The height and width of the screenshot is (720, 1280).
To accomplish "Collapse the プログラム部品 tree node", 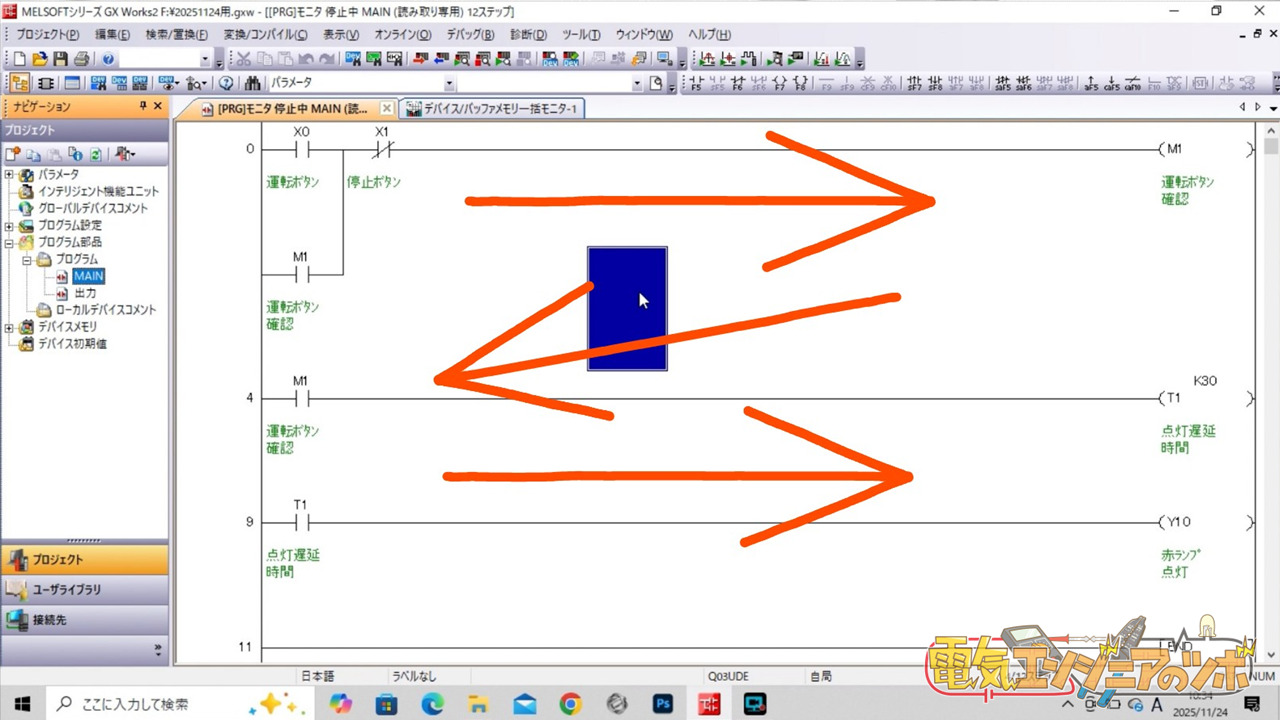I will point(9,242).
